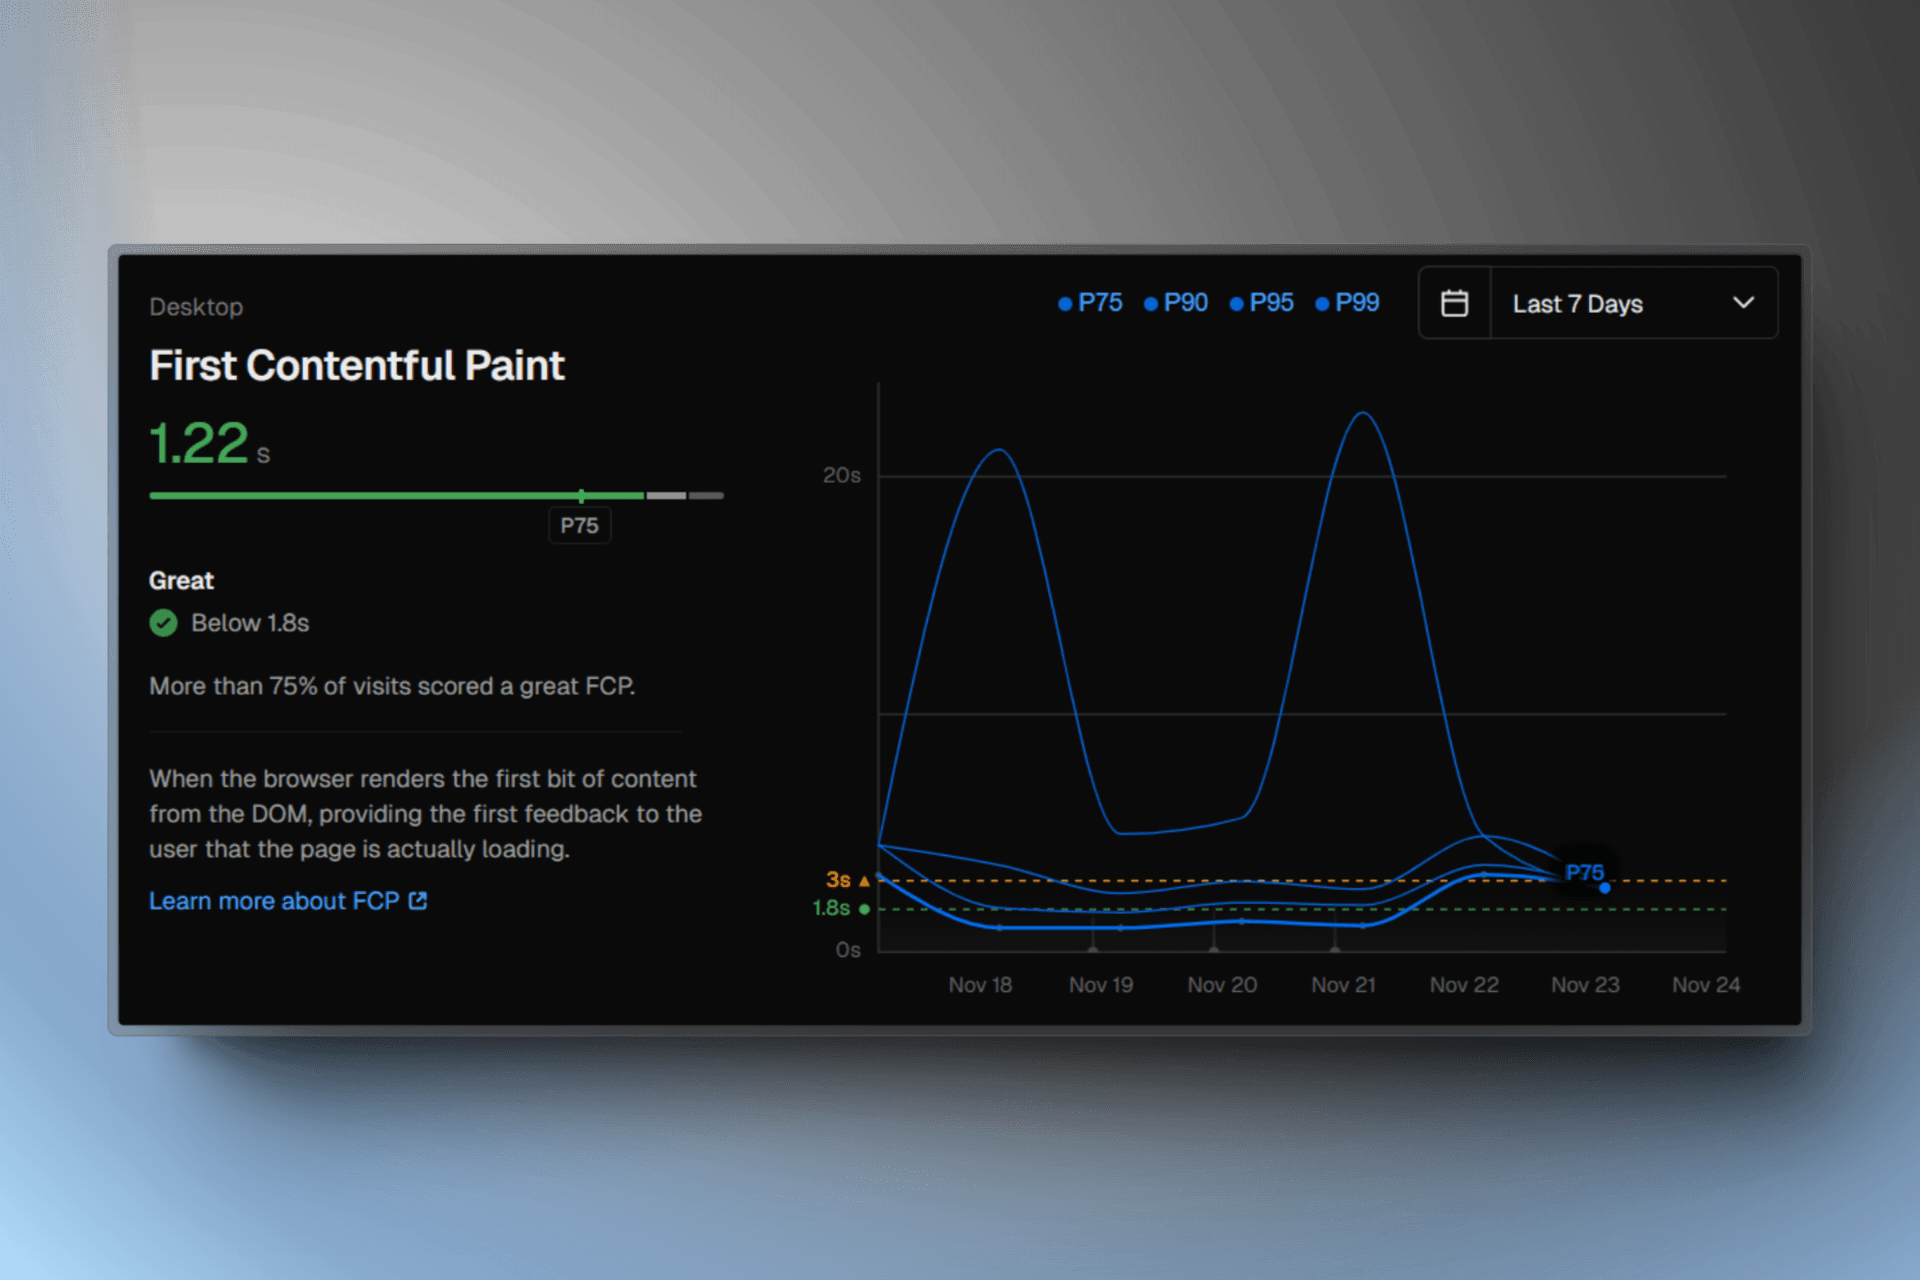
Task: Toggle the P90 series in the legend
Action: point(1176,303)
